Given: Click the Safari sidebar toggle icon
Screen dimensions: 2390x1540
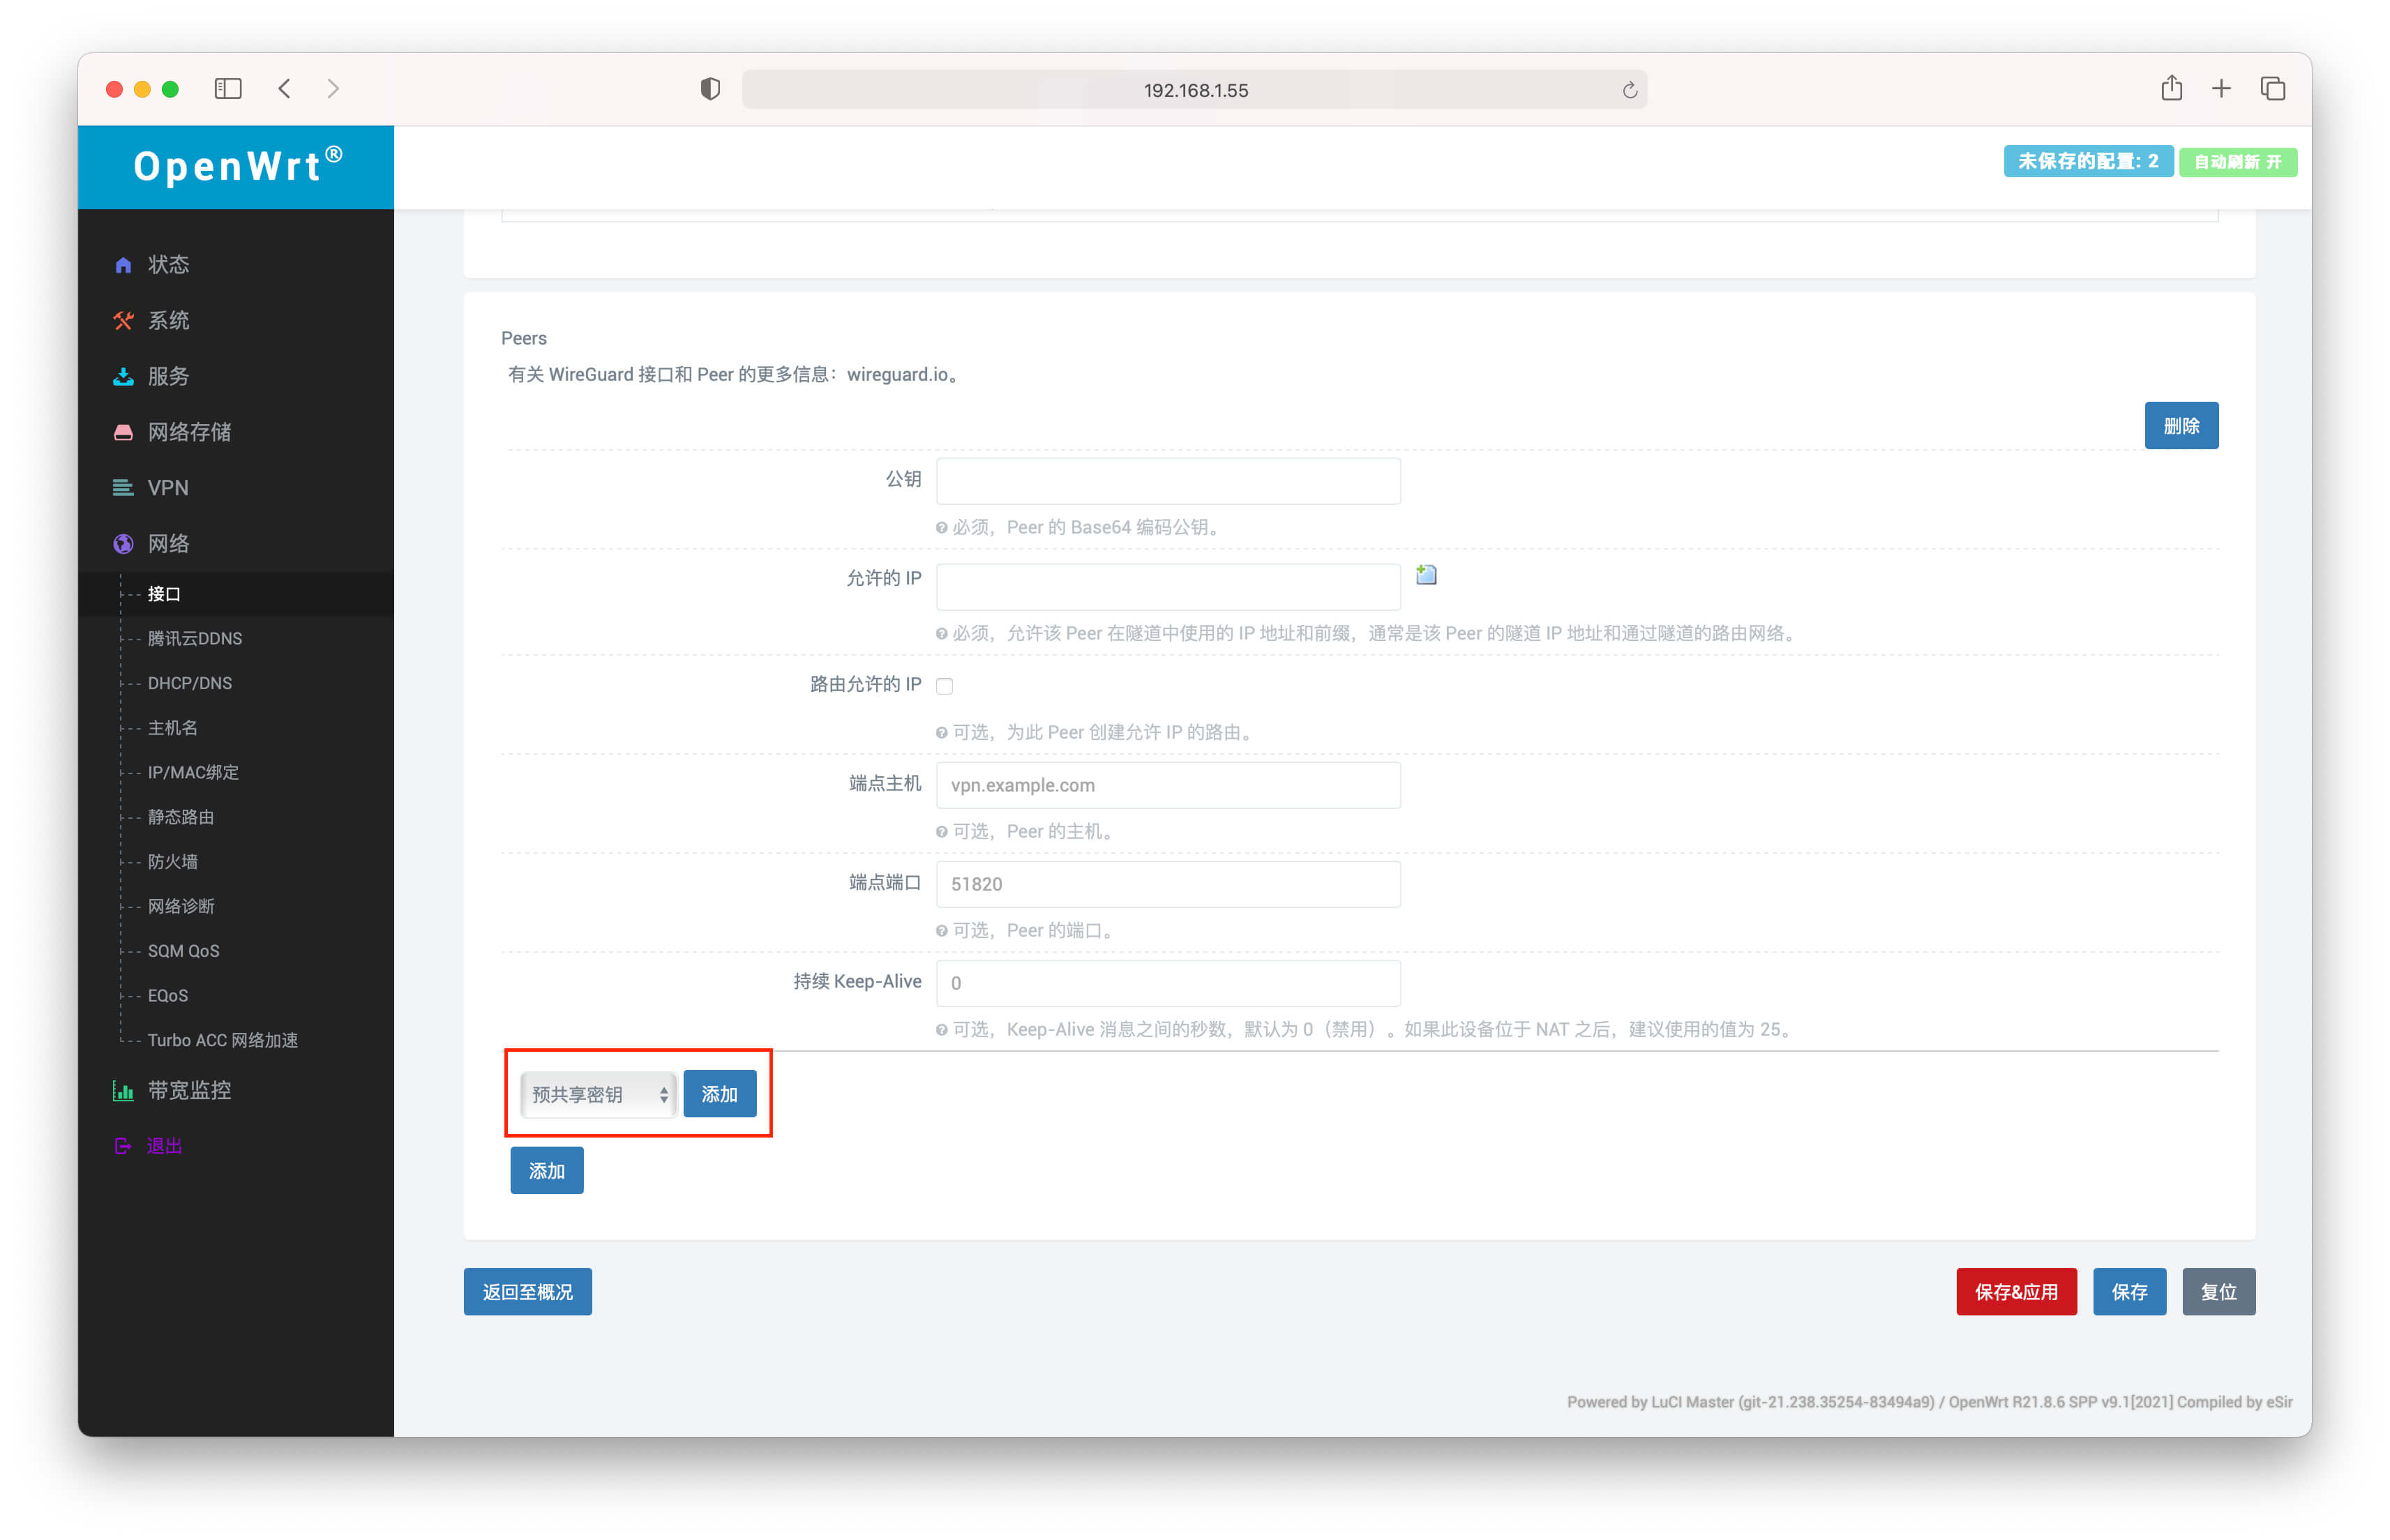Looking at the screenshot, I should [x=228, y=89].
